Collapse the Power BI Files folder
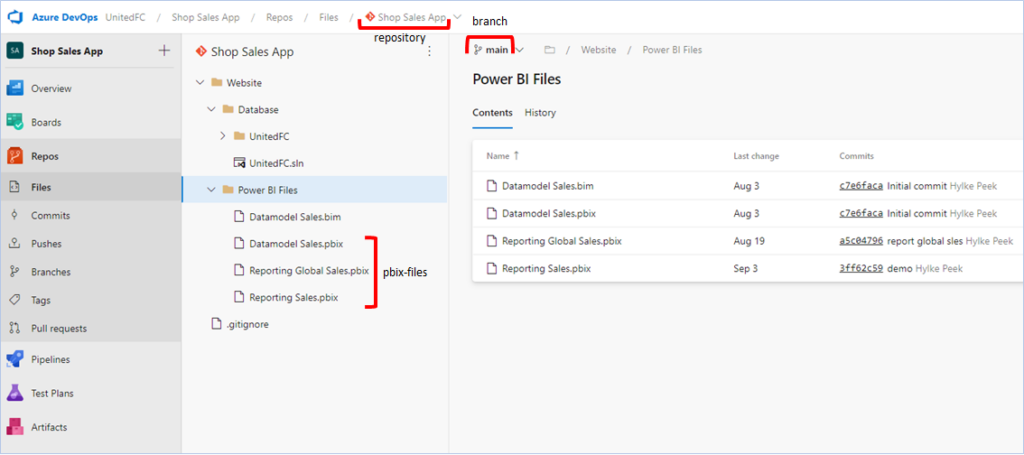The height and width of the screenshot is (455, 1024). click(x=211, y=190)
